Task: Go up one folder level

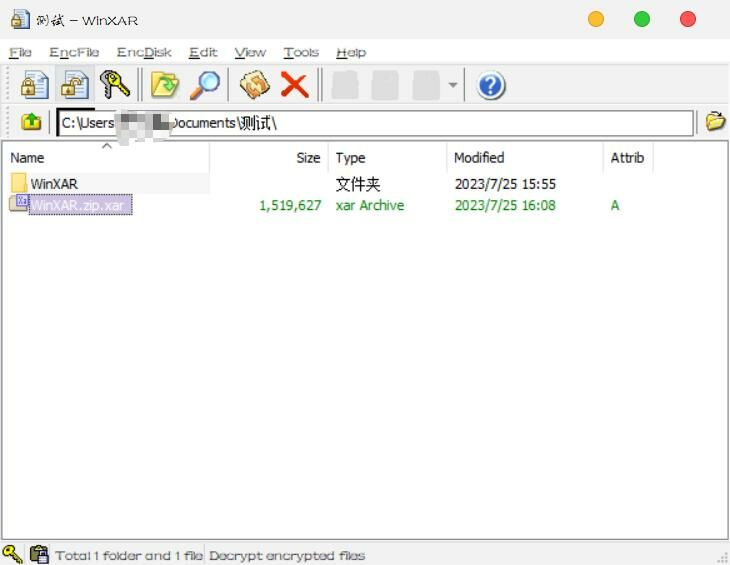Action: (x=31, y=122)
